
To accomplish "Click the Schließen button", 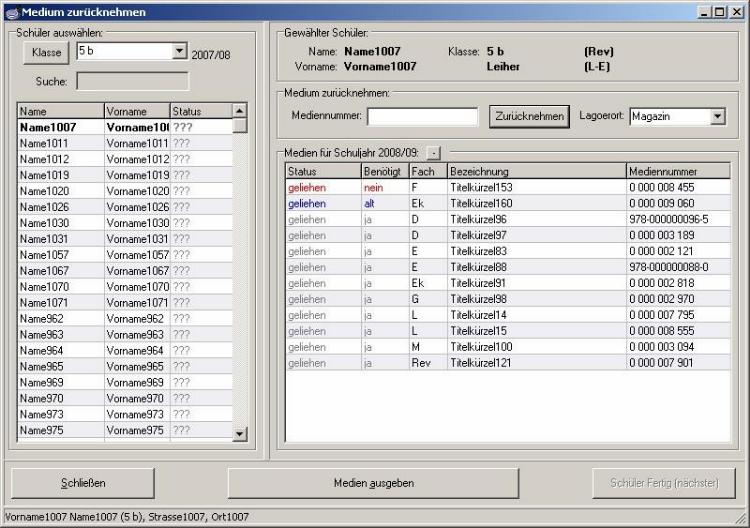I will coord(83,483).
